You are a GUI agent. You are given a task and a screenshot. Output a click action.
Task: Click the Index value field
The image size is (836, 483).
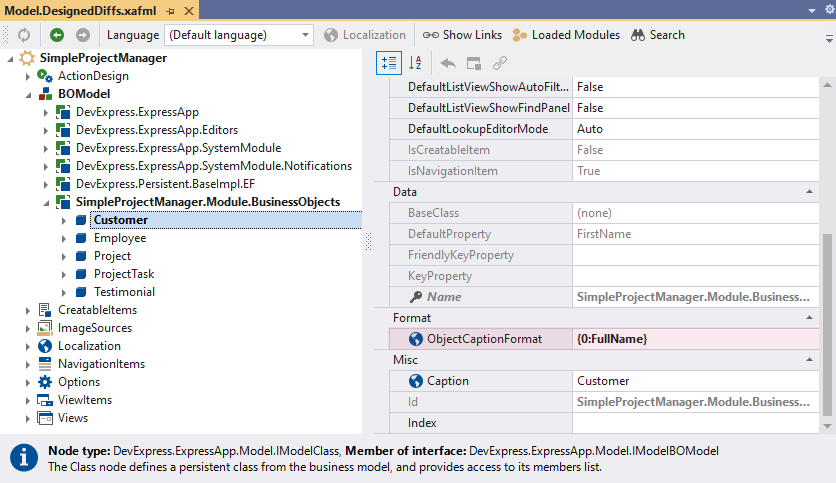[x=696, y=423]
